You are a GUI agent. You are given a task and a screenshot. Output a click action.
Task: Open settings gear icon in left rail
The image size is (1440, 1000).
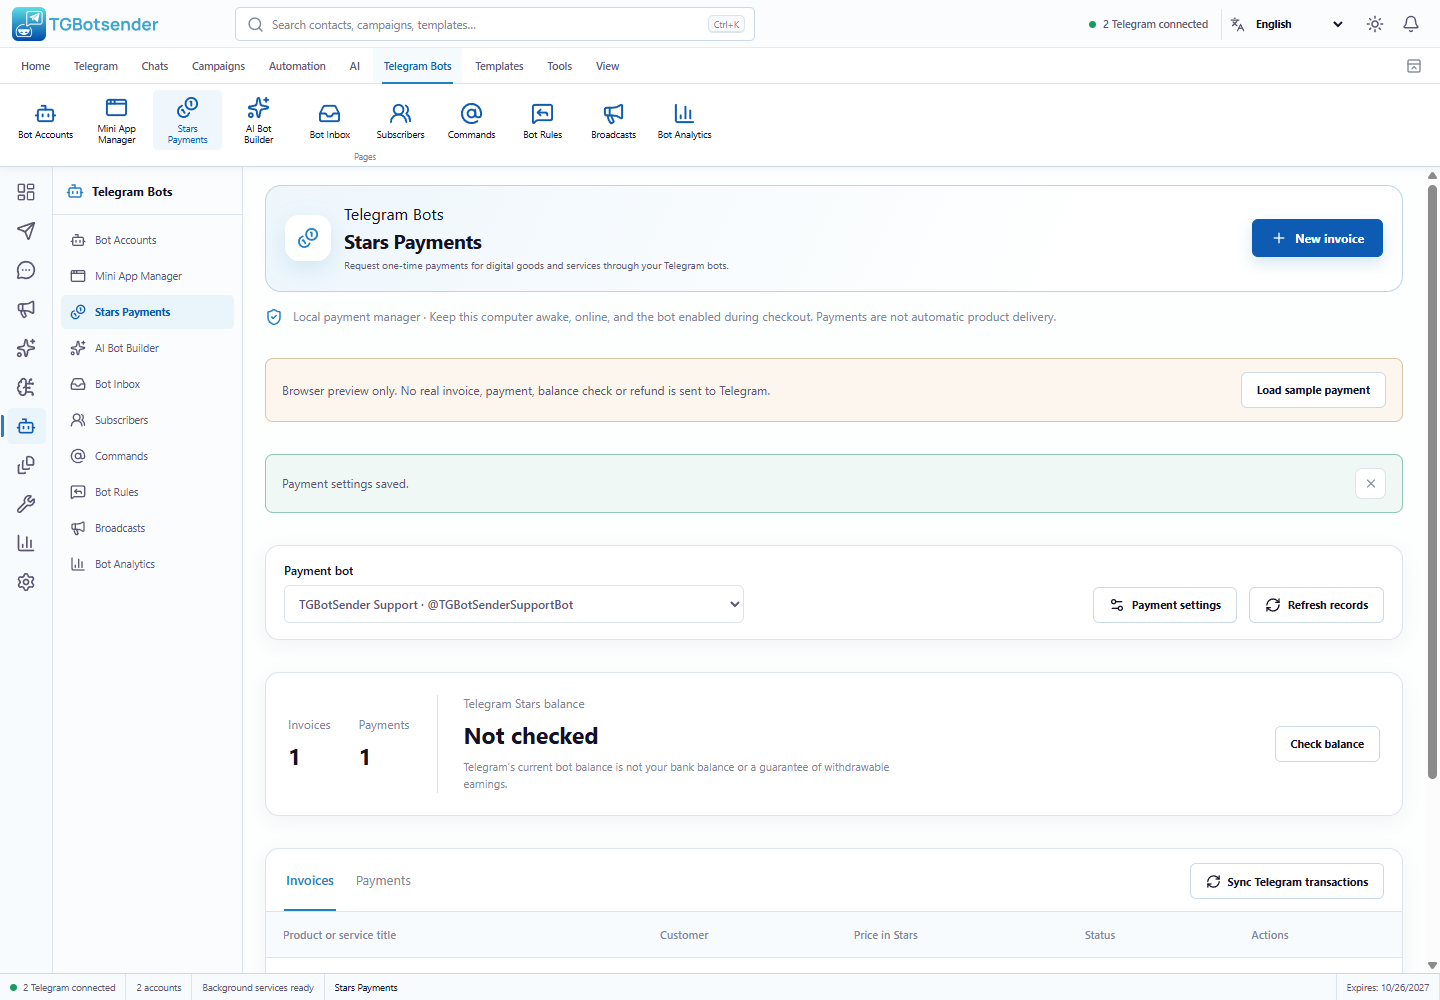(26, 582)
